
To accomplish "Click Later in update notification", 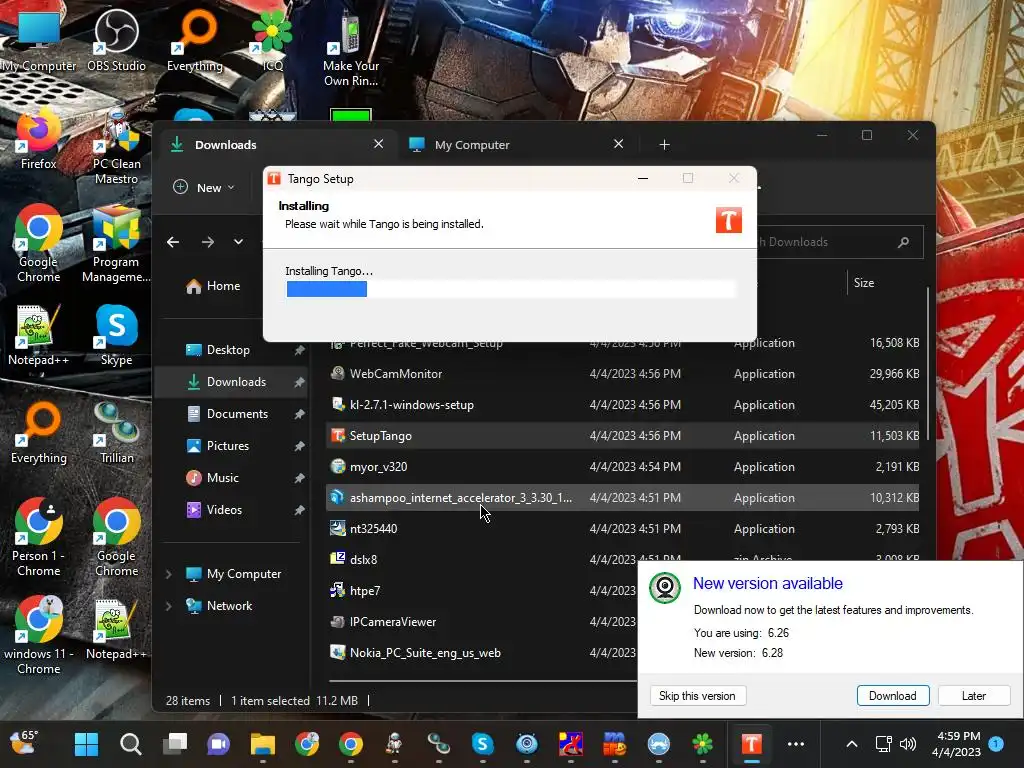I will [x=974, y=696].
